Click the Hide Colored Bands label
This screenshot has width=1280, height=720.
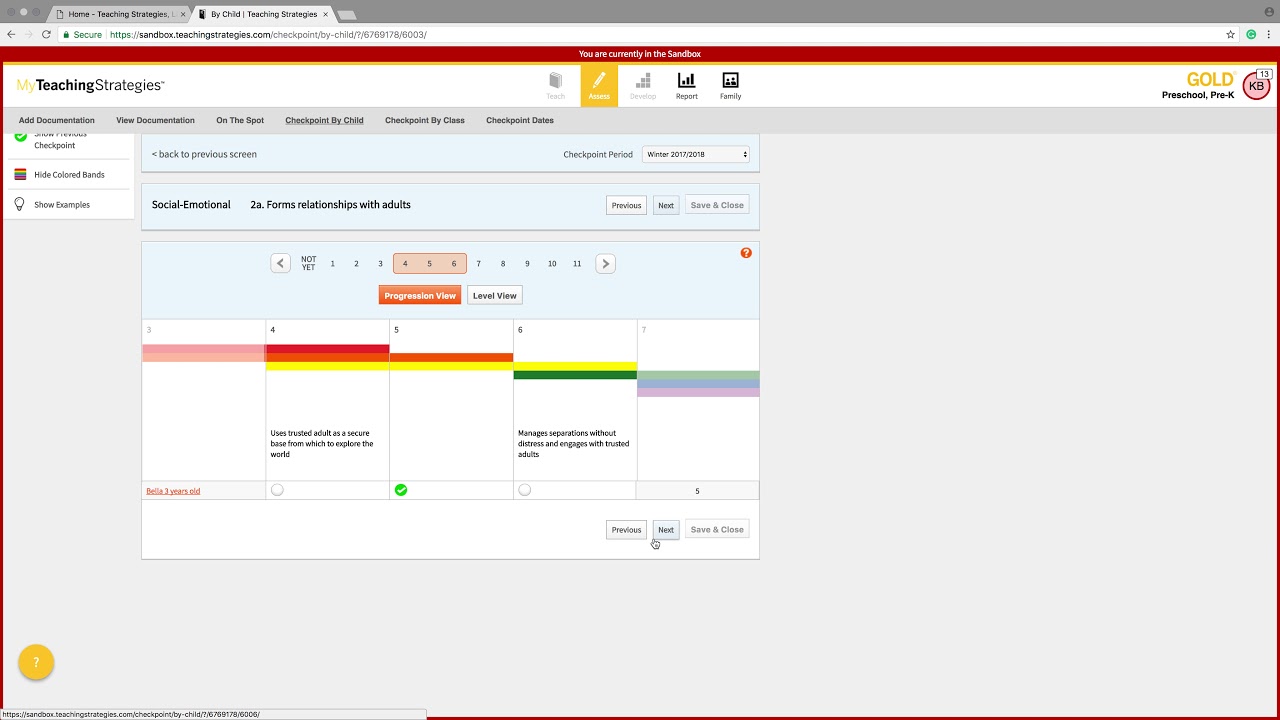pos(69,175)
